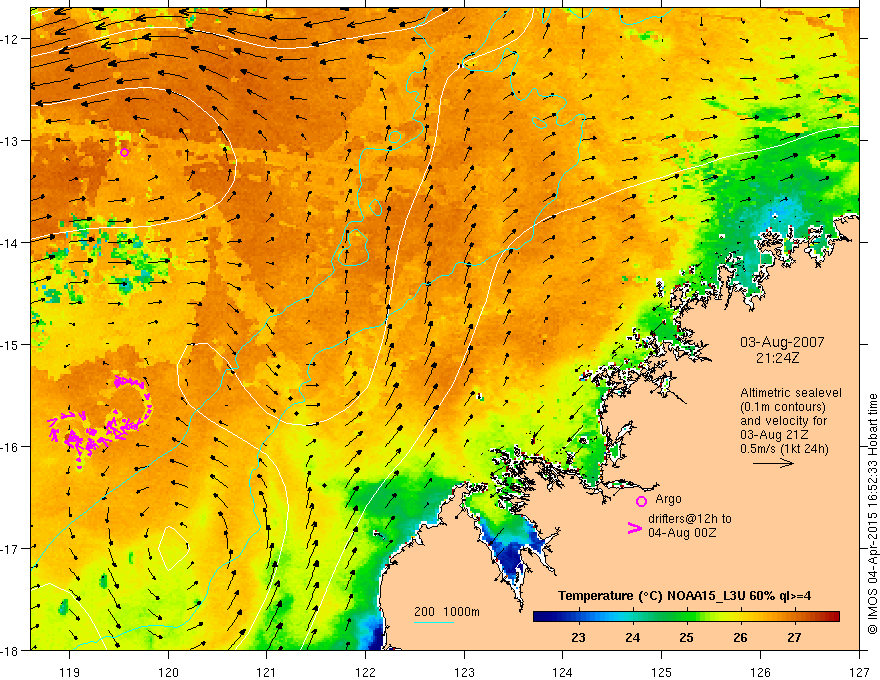
Task: Select the longitude axis label '119'
Action: (x=70, y=672)
